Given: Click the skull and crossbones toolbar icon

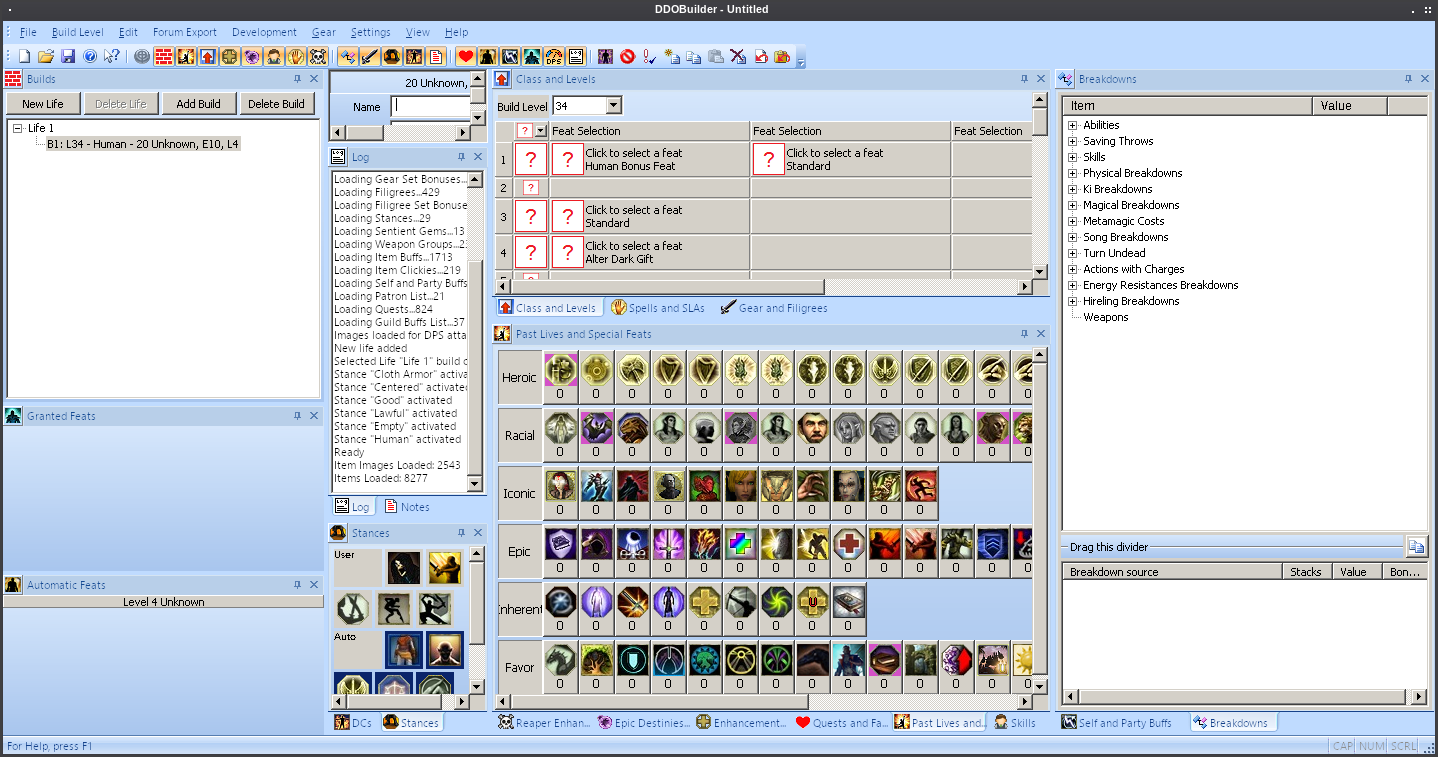Looking at the screenshot, I should coord(318,57).
